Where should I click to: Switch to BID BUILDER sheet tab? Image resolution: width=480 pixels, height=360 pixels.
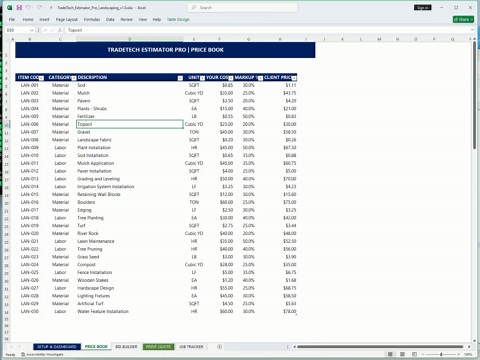pyautogui.click(x=126, y=347)
